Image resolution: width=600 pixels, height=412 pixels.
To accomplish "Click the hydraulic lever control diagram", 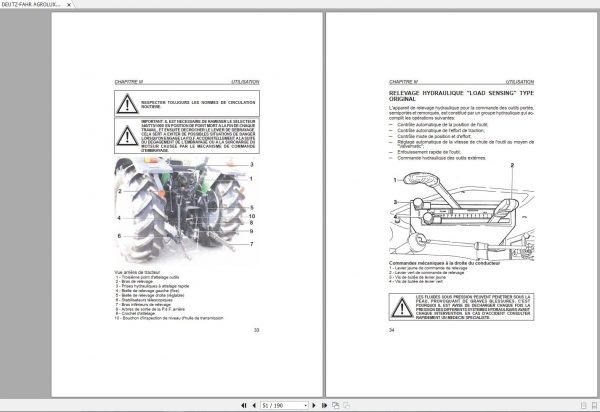I will point(461,212).
